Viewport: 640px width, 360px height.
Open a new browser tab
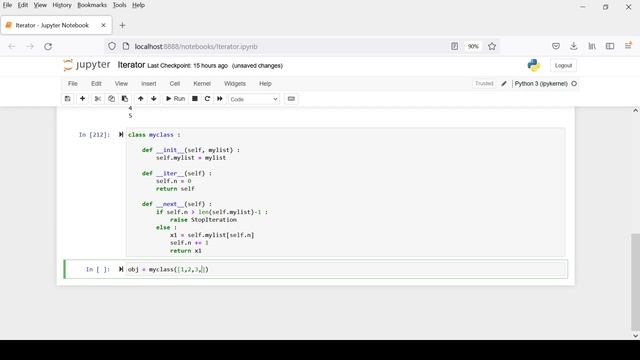pos(122,25)
